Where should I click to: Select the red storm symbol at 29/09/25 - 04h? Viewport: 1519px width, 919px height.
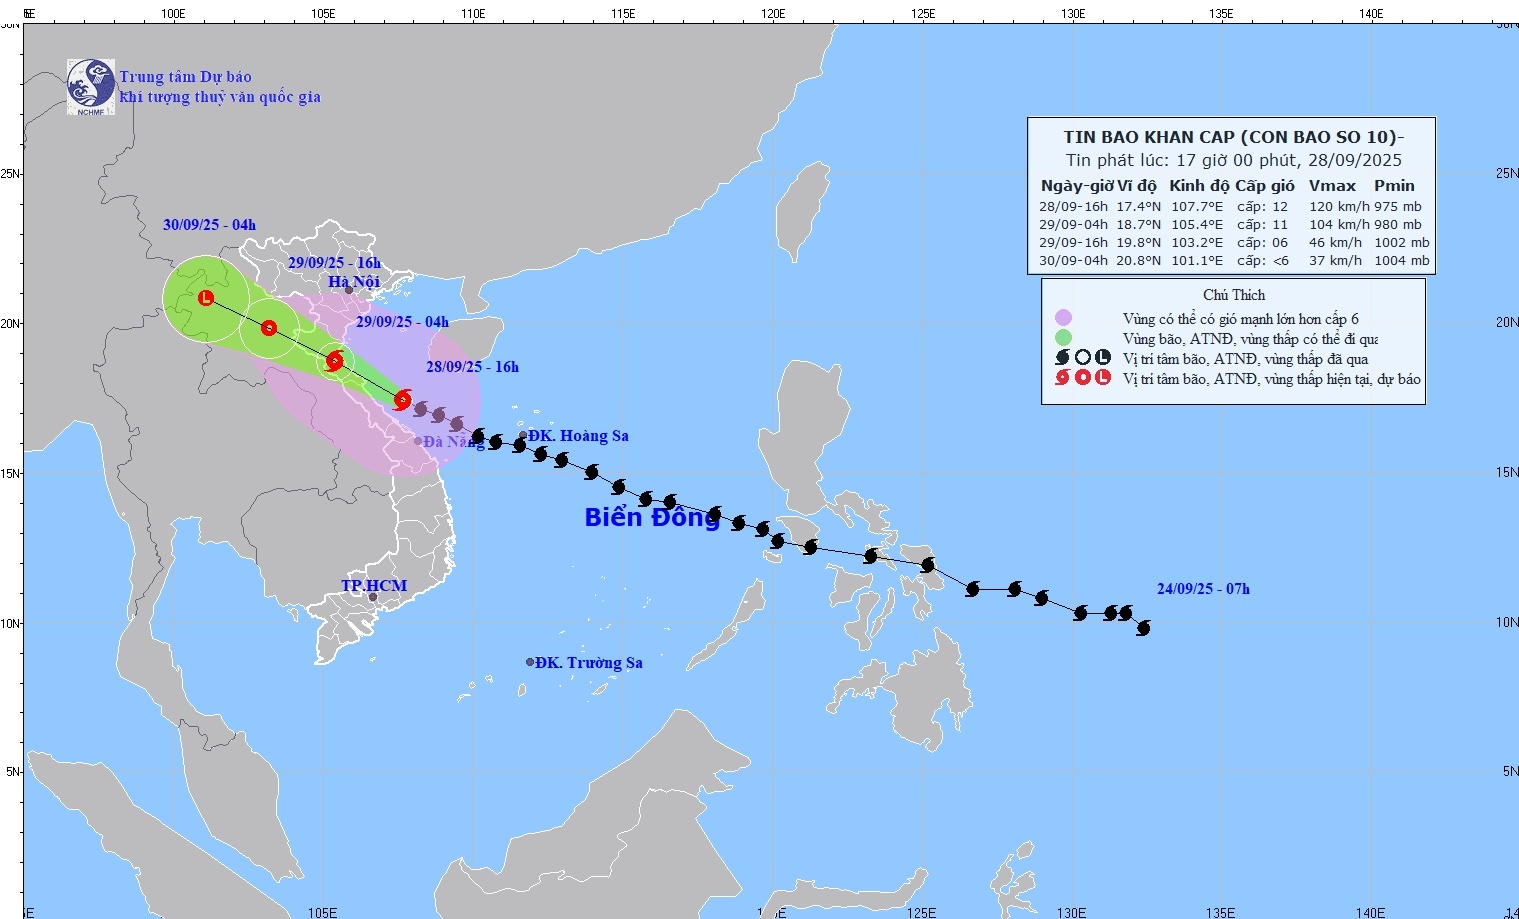[335, 361]
